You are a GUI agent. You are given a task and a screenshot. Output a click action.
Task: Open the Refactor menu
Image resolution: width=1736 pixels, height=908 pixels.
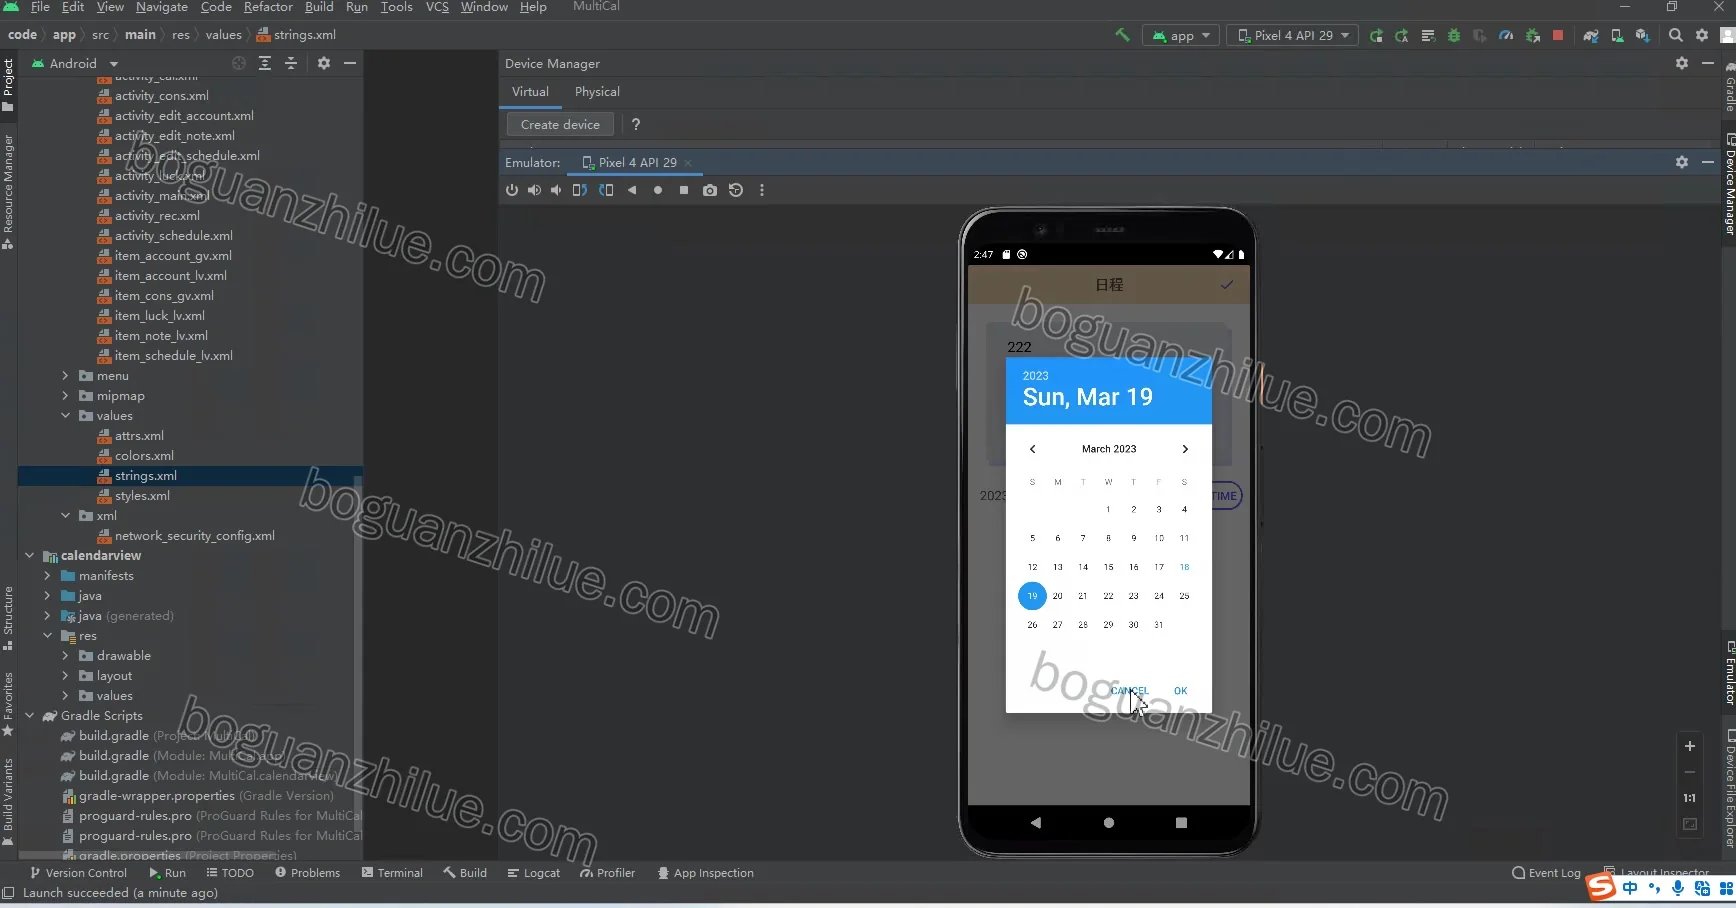(x=268, y=7)
